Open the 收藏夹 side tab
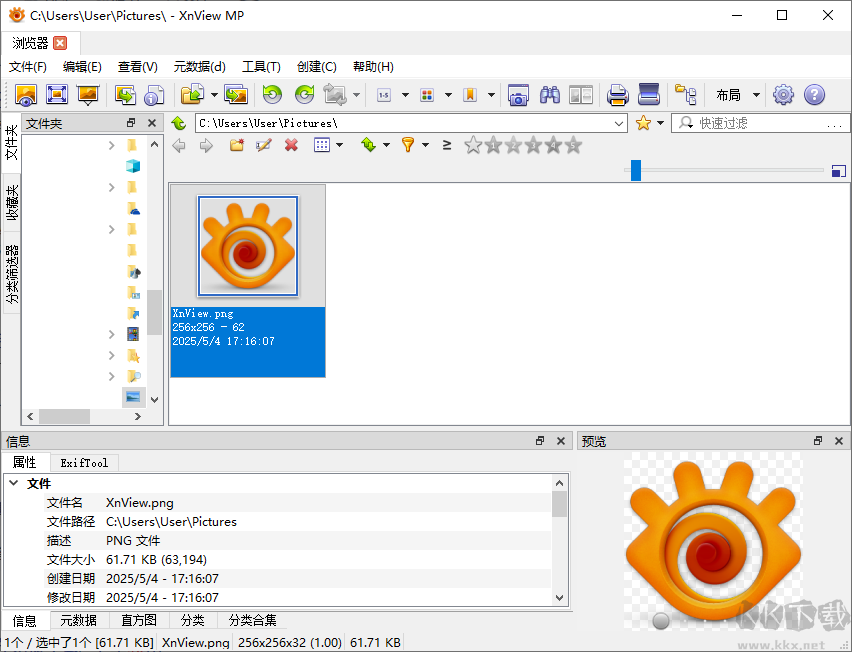 (12, 203)
